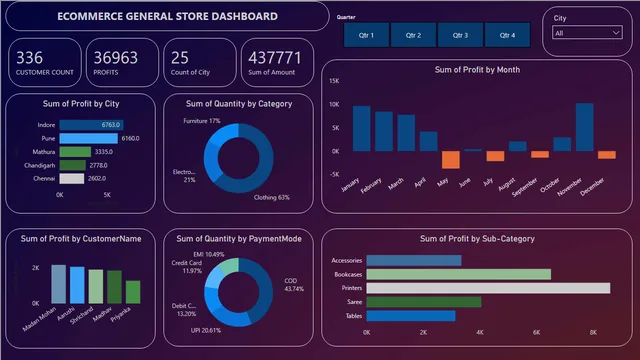Select the Accessories sub-category bar
Screen dimensions: 640x360
(414, 260)
